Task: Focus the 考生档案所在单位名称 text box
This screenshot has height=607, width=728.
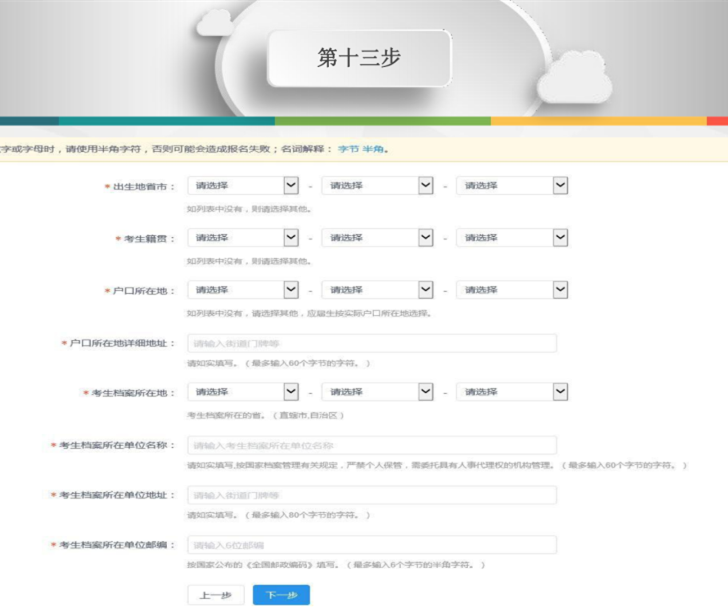Action: 371,445
